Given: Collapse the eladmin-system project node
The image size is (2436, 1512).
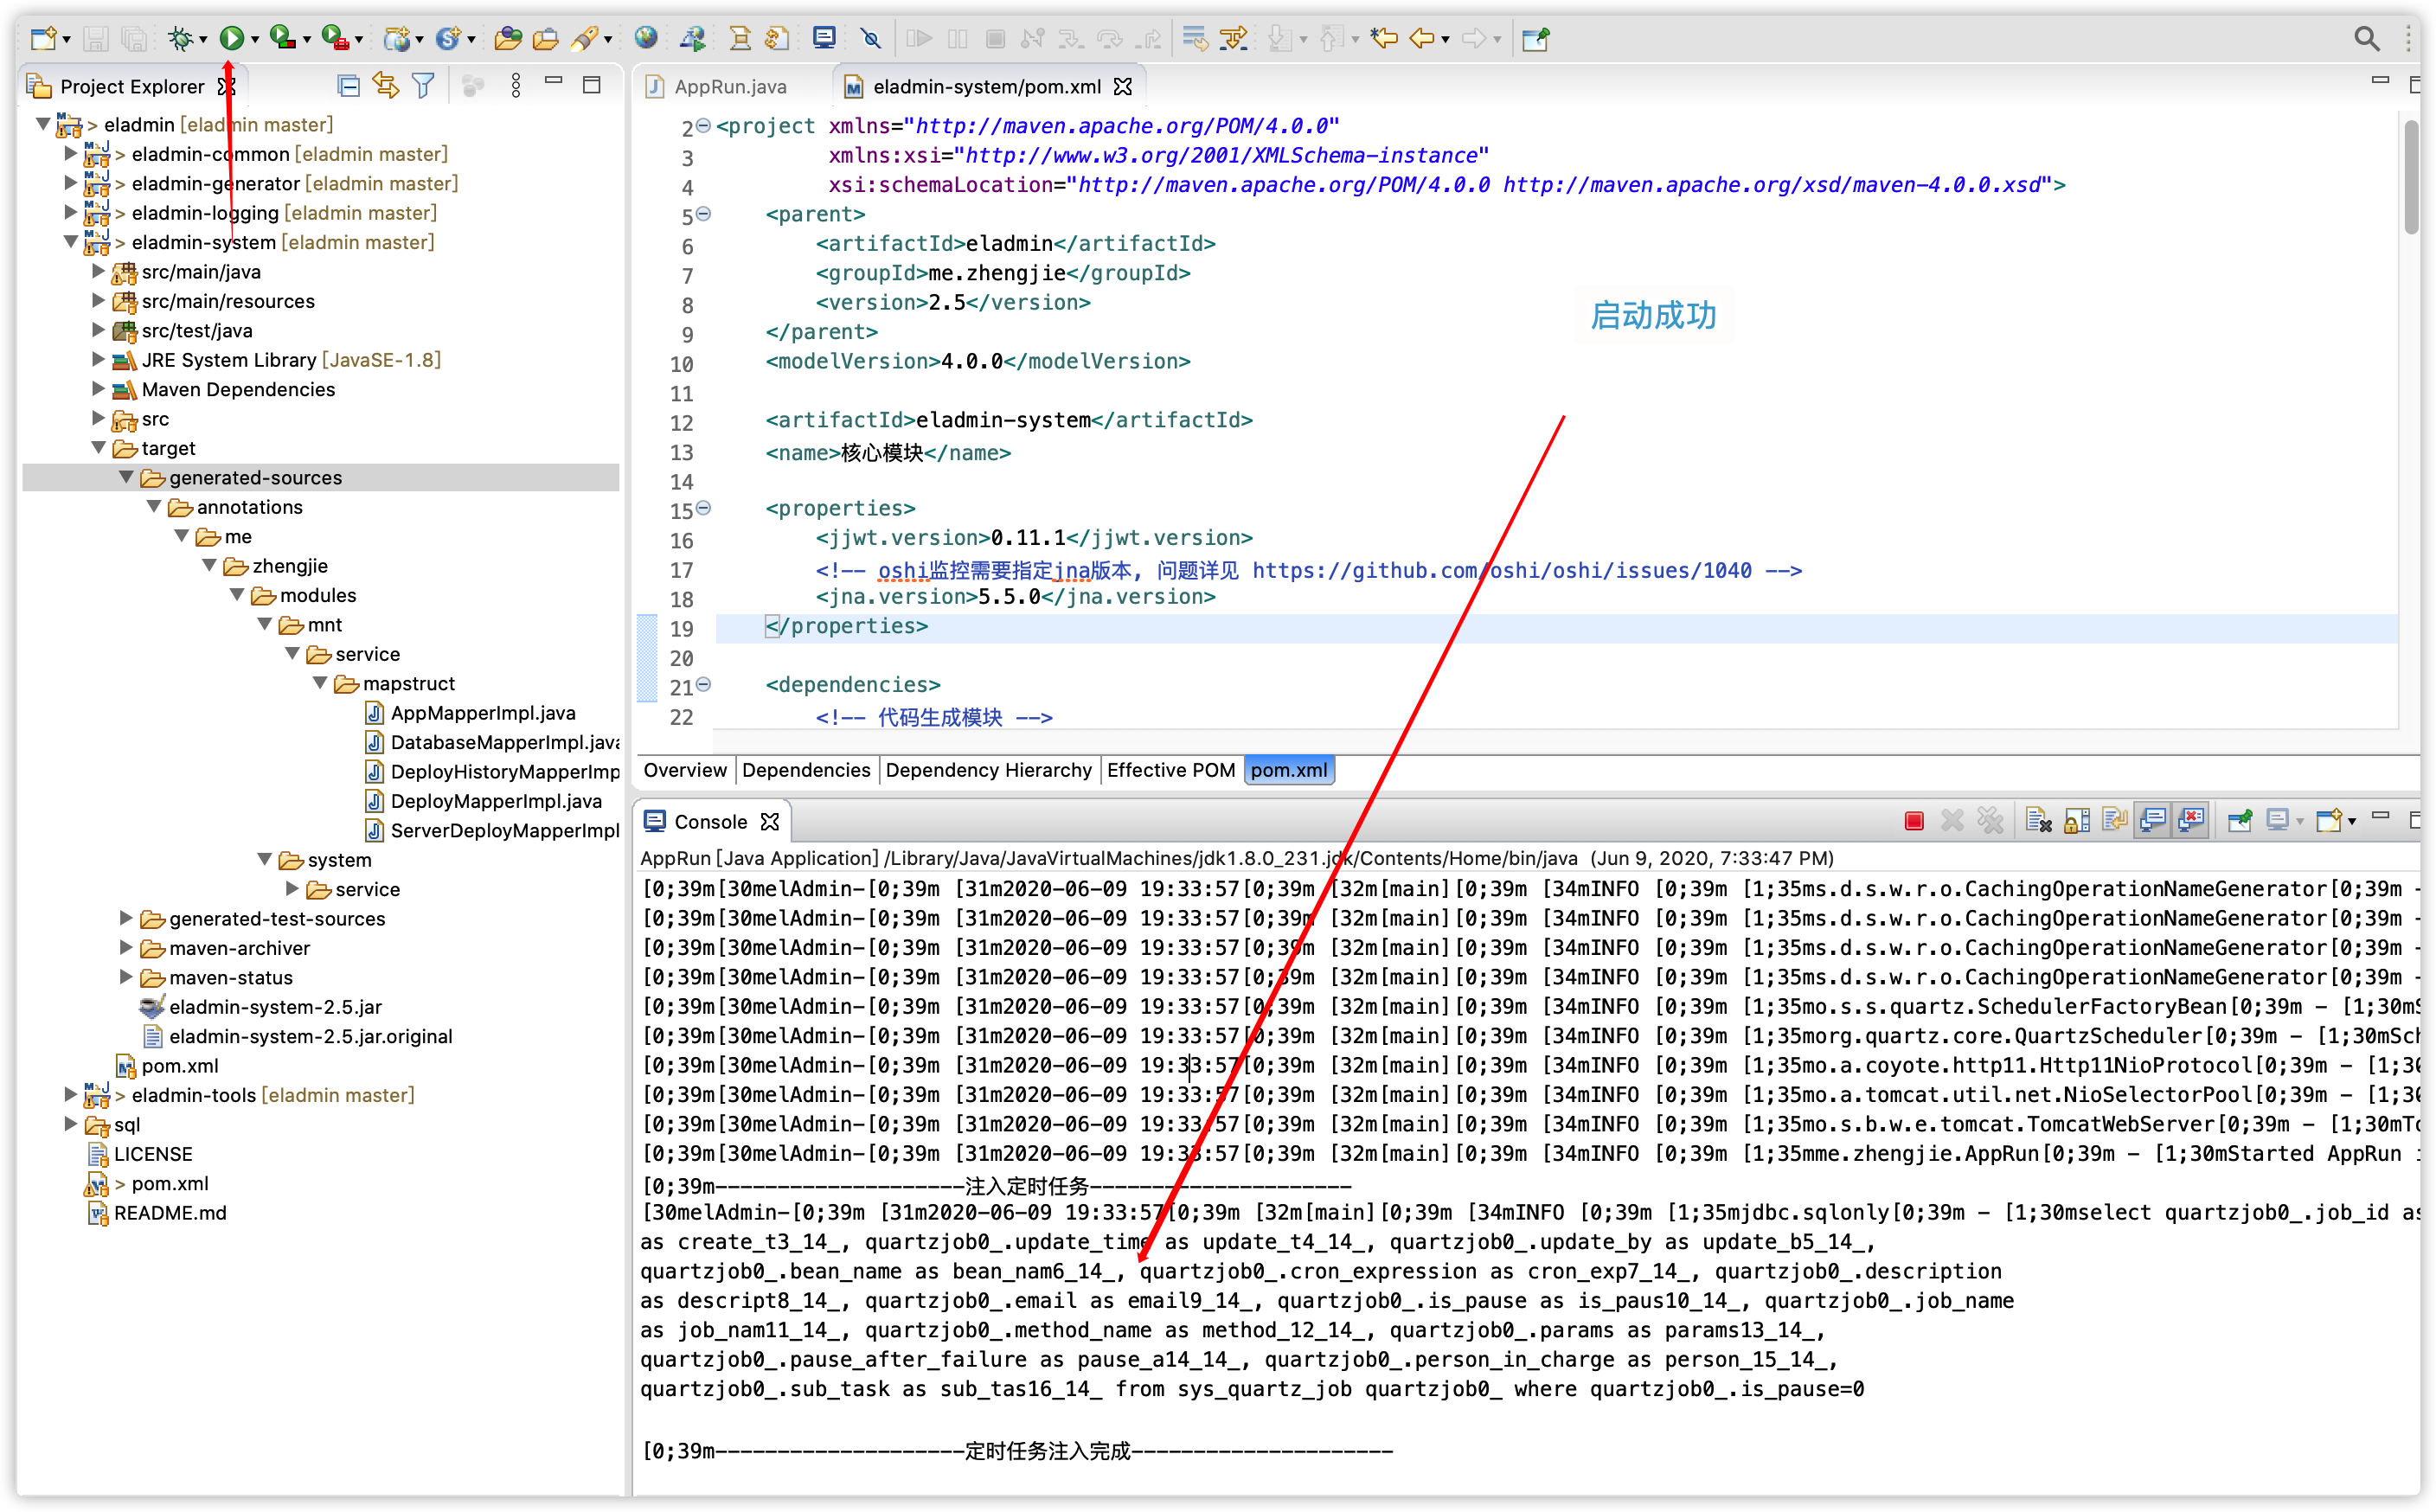Looking at the screenshot, I should (x=71, y=242).
